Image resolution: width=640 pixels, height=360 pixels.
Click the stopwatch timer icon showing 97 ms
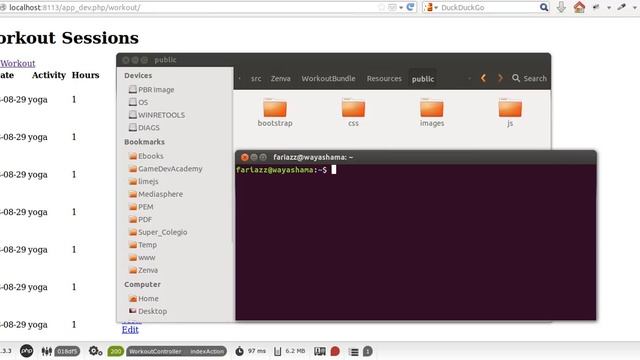[x=240, y=351]
